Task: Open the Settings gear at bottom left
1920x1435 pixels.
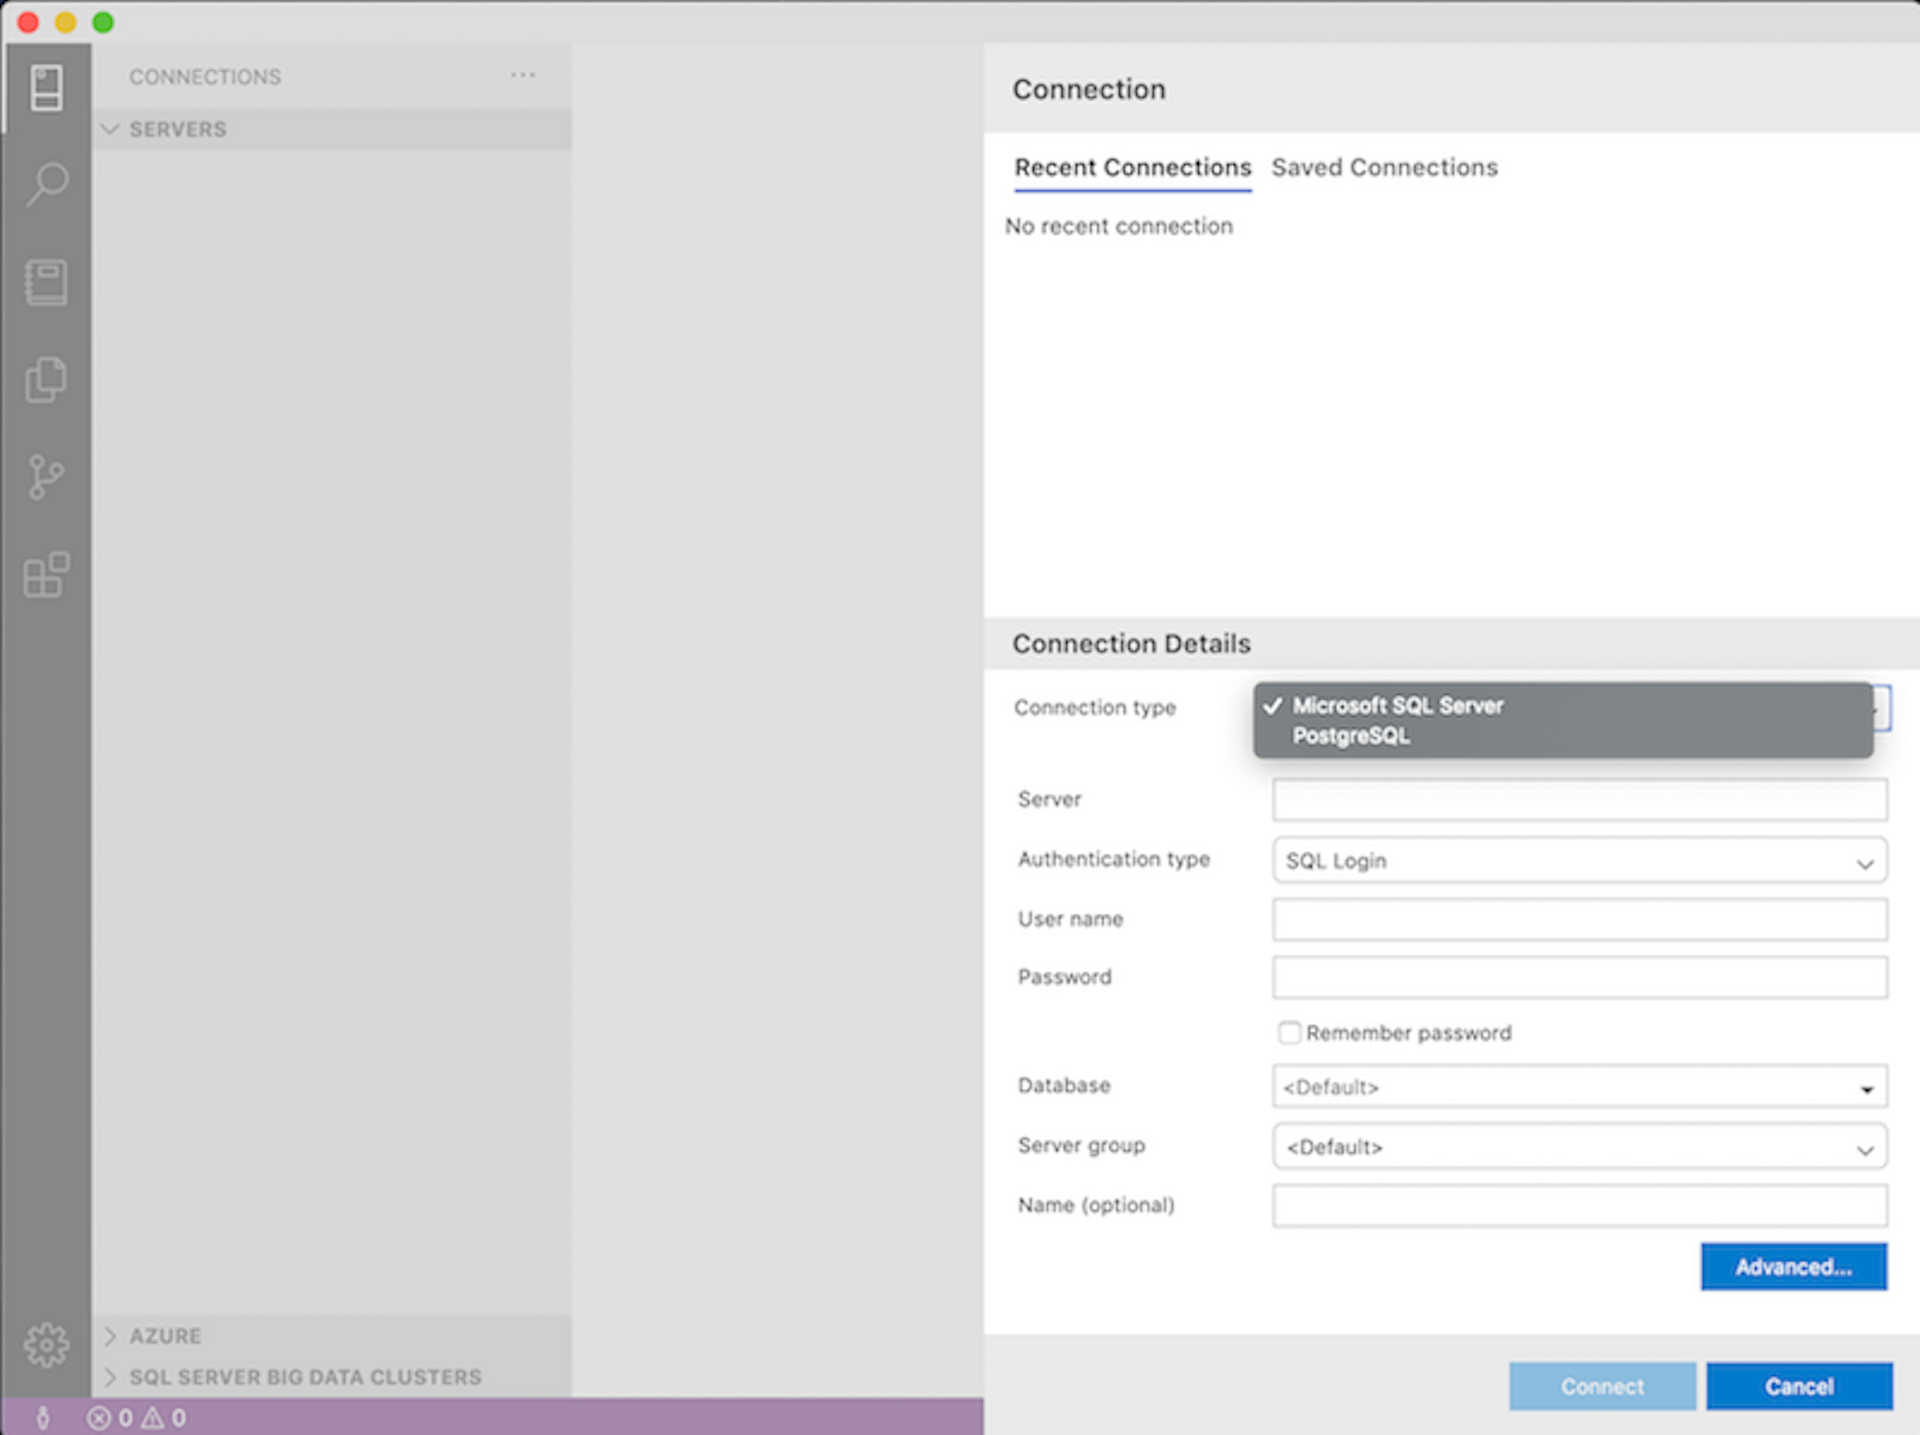Action: pos(46,1345)
